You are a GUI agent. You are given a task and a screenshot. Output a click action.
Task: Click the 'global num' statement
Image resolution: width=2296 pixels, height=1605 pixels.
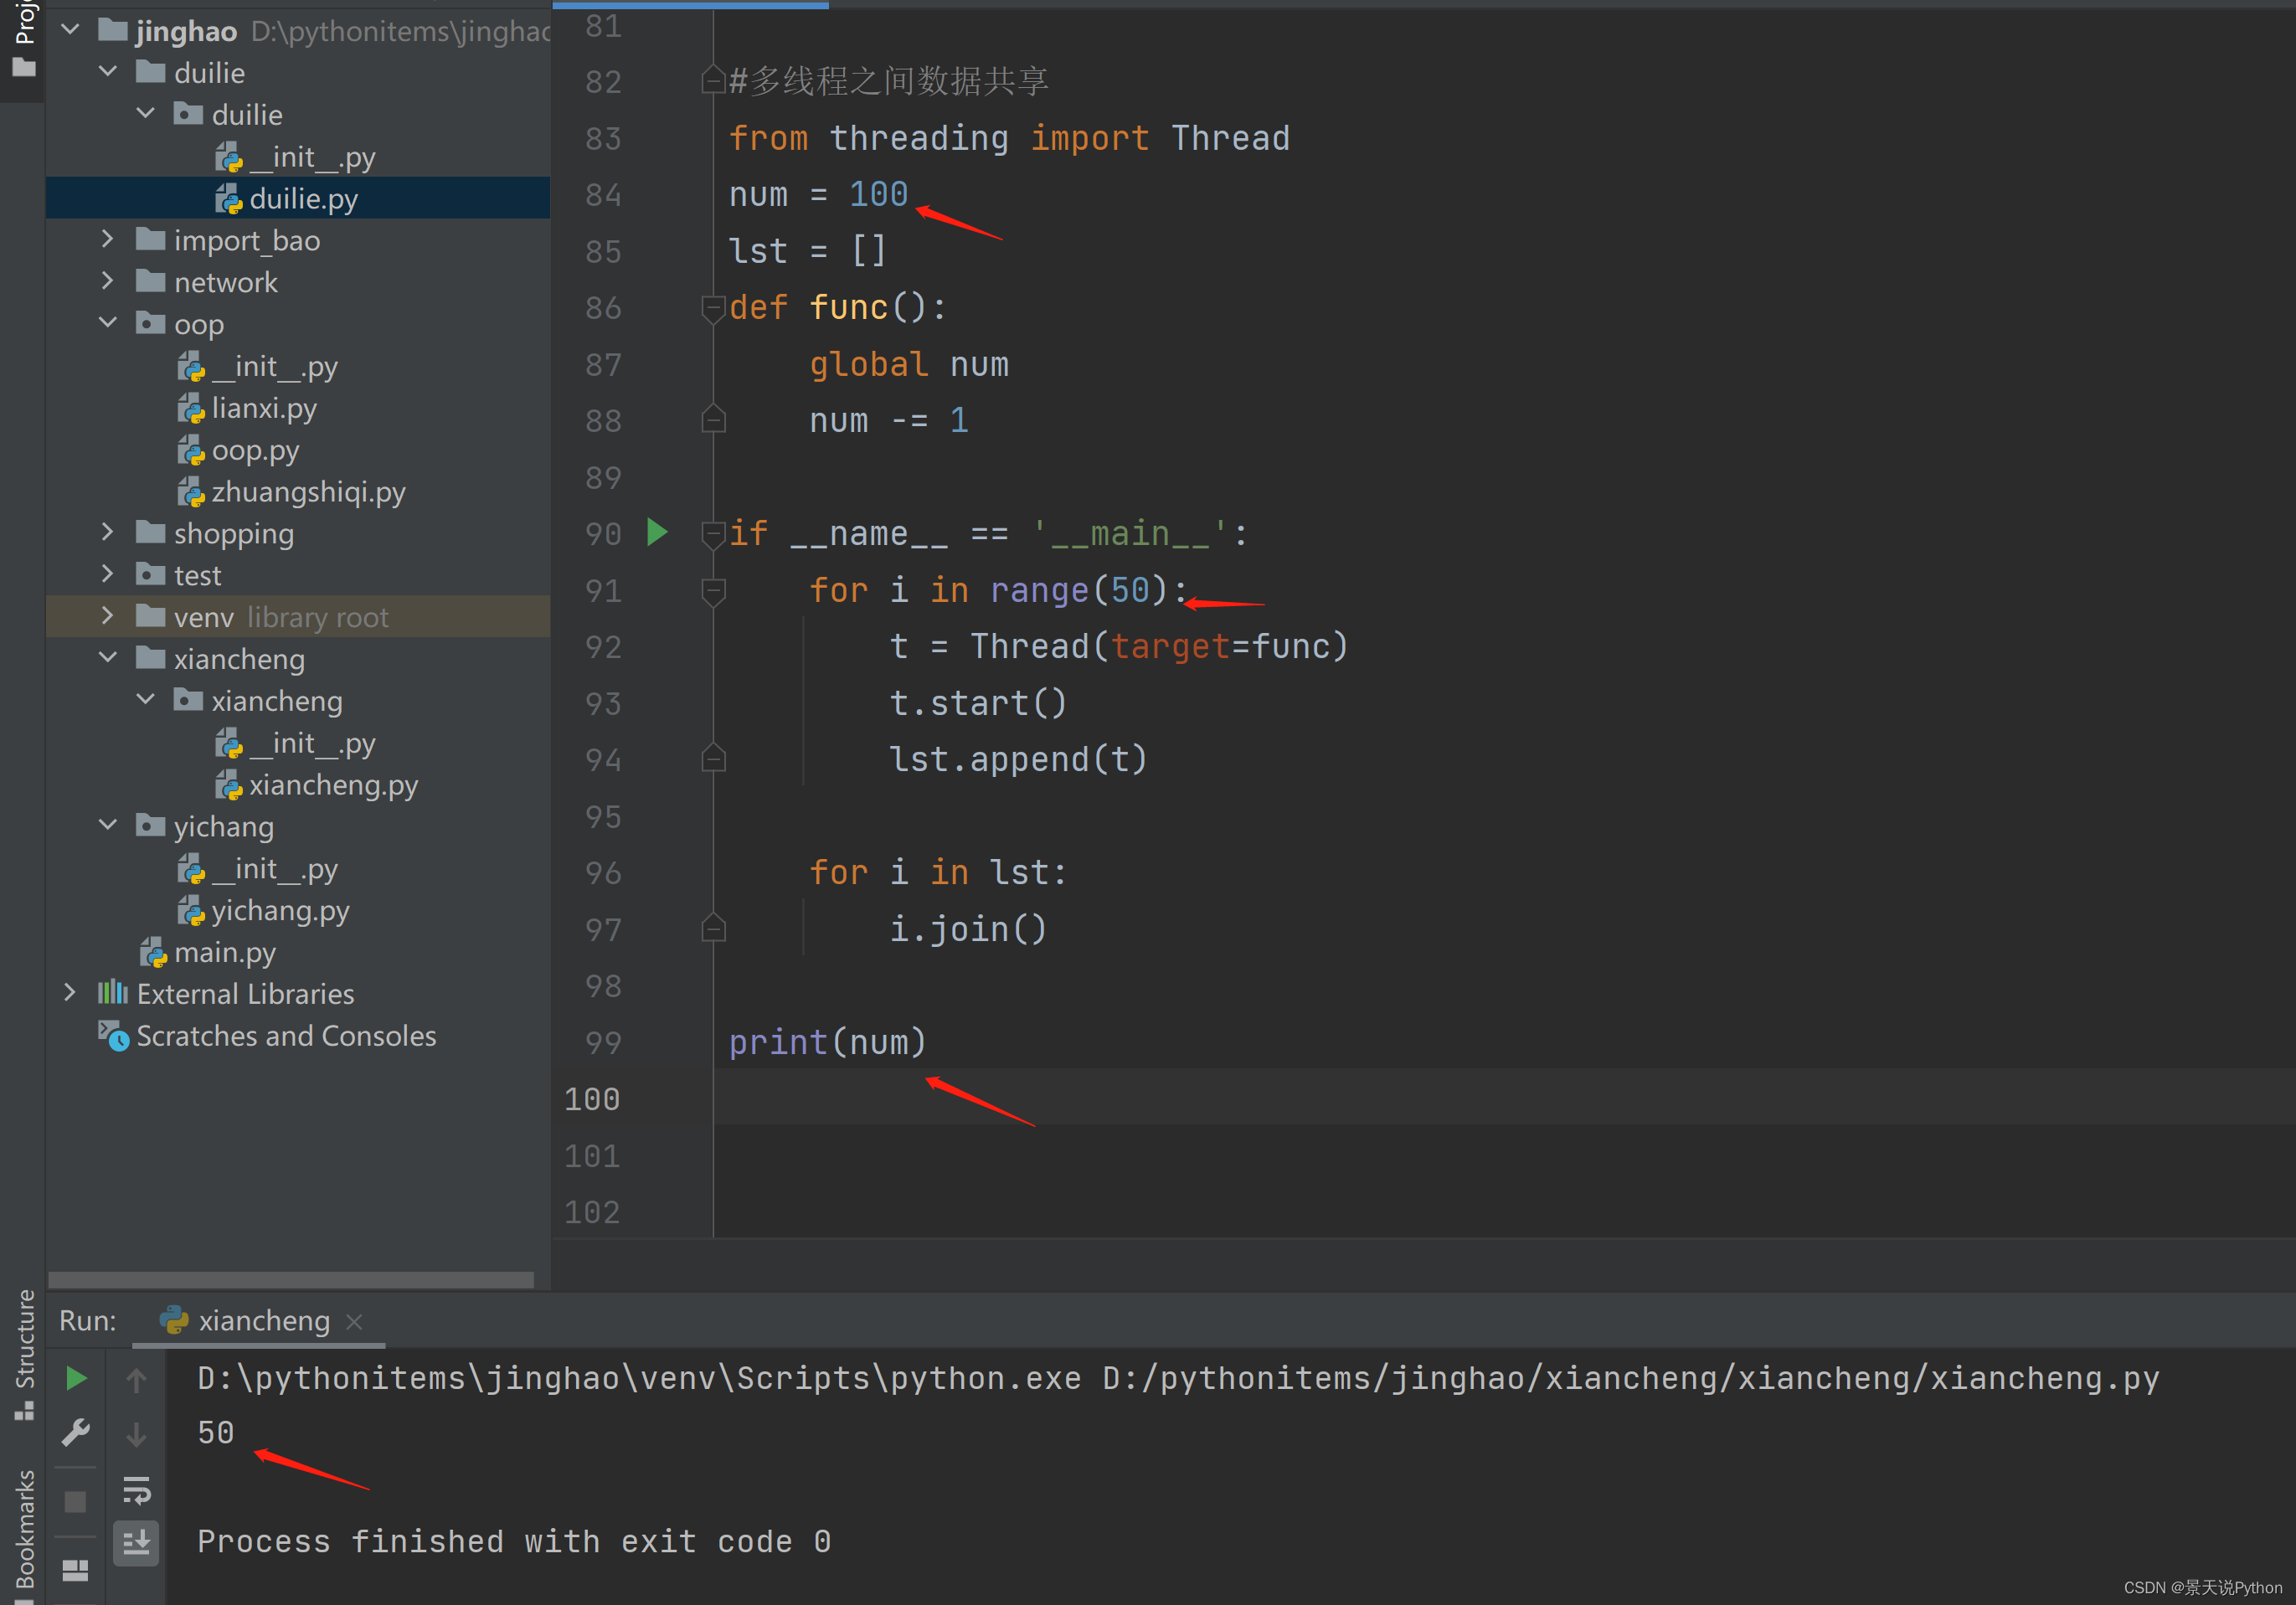click(x=909, y=364)
